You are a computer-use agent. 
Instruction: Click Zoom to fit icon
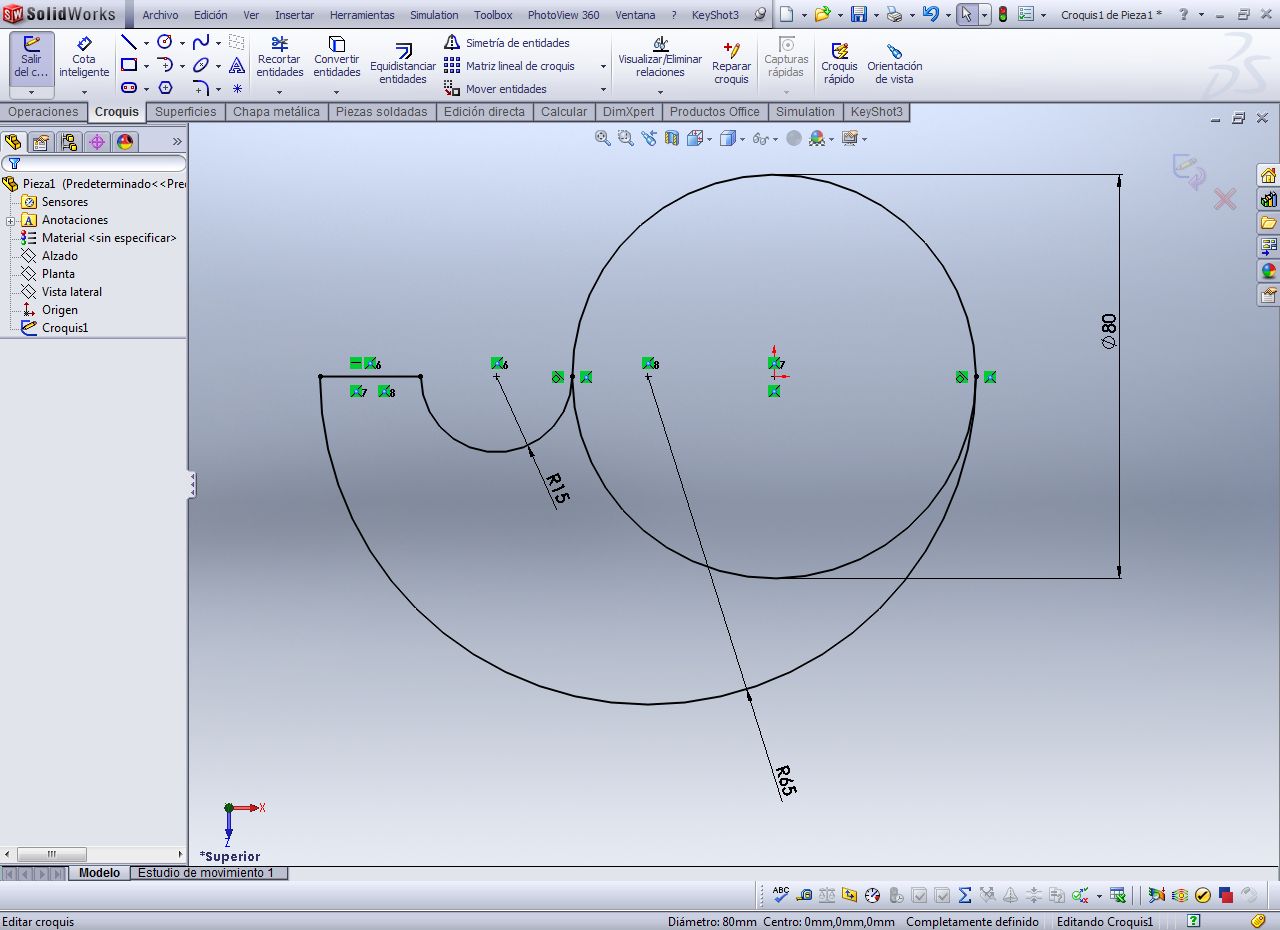coord(602,138)
